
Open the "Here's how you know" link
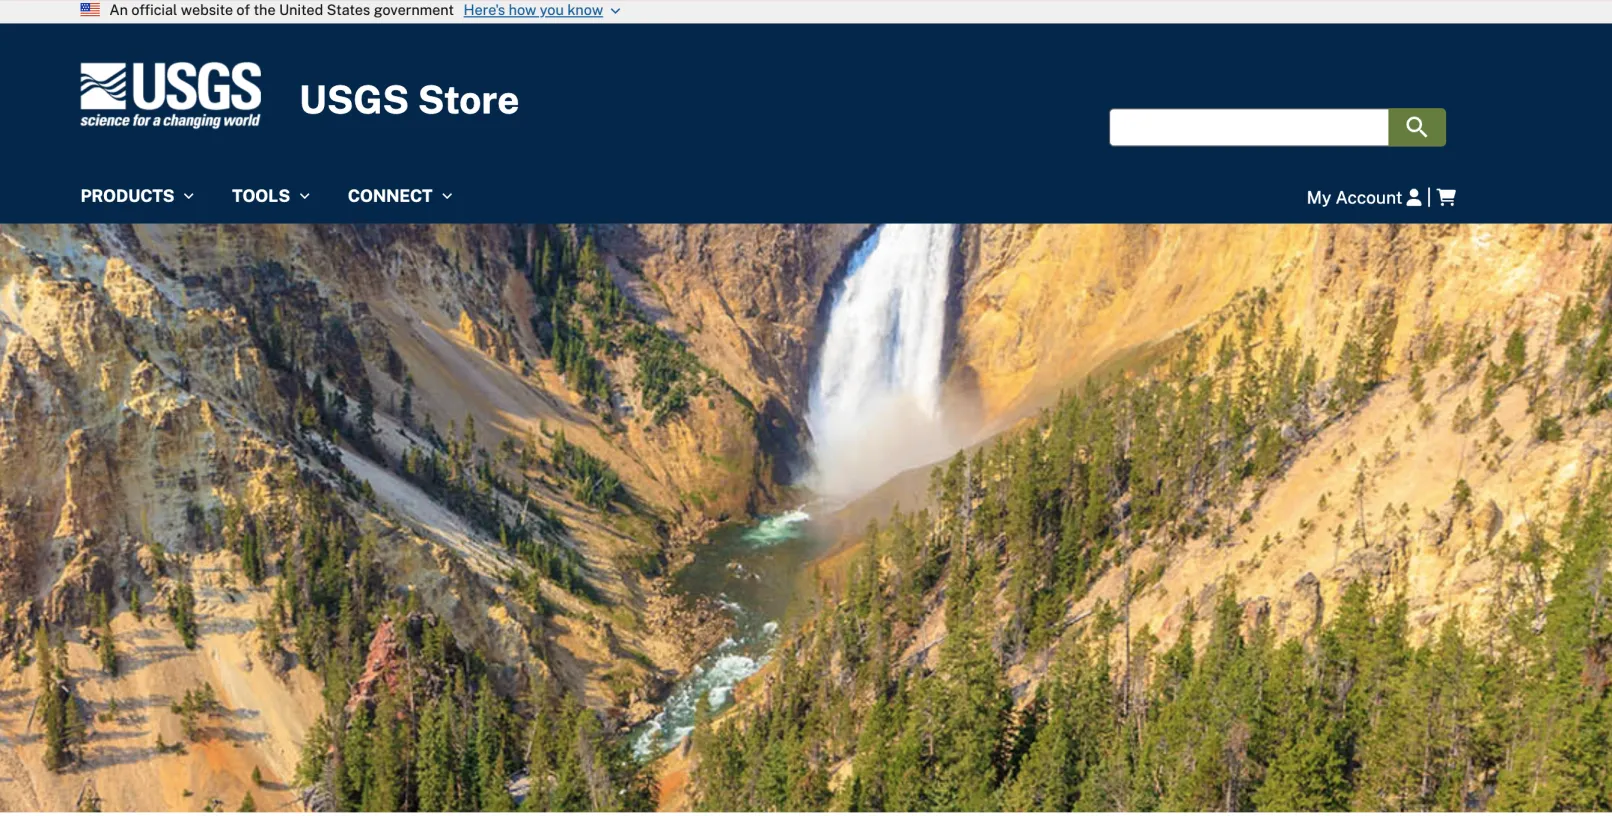[533, 10]
